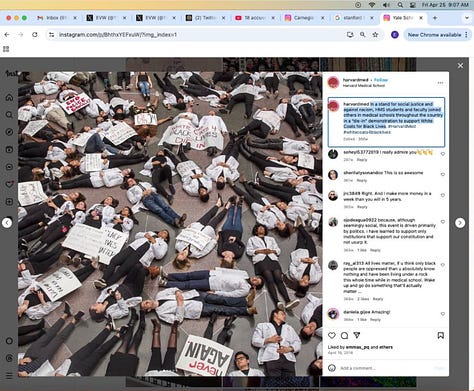The image size is (474, 391).
Task: Click the browser Back arrow
Action: [x=7, y=35]
